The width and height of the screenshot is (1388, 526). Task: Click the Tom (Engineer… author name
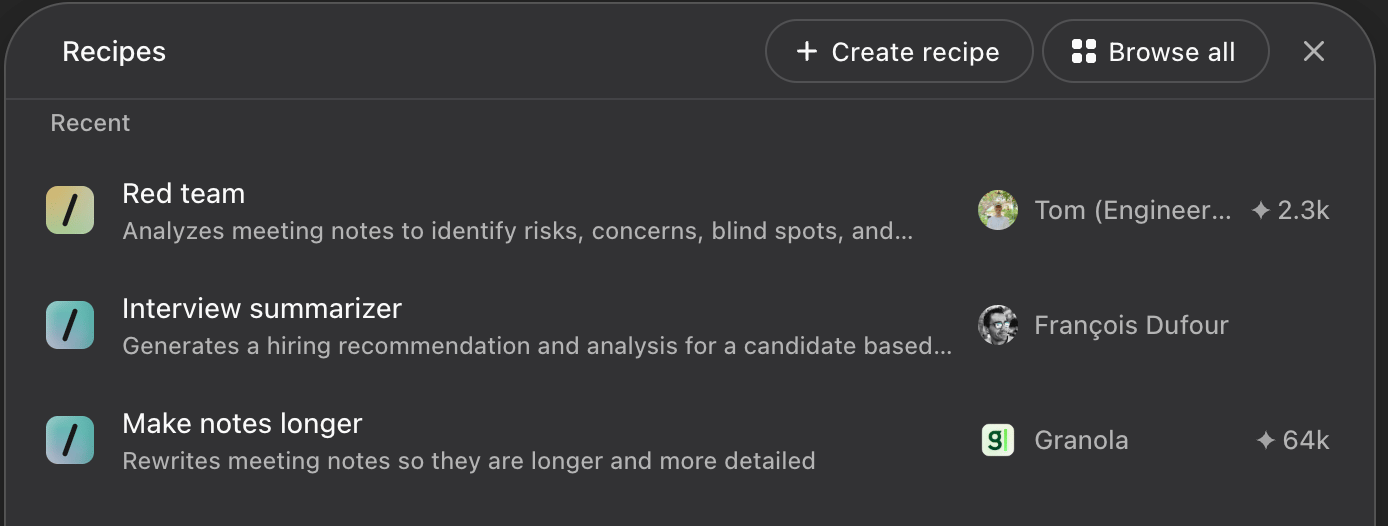pyautogui.click(x=1132, y=210)
